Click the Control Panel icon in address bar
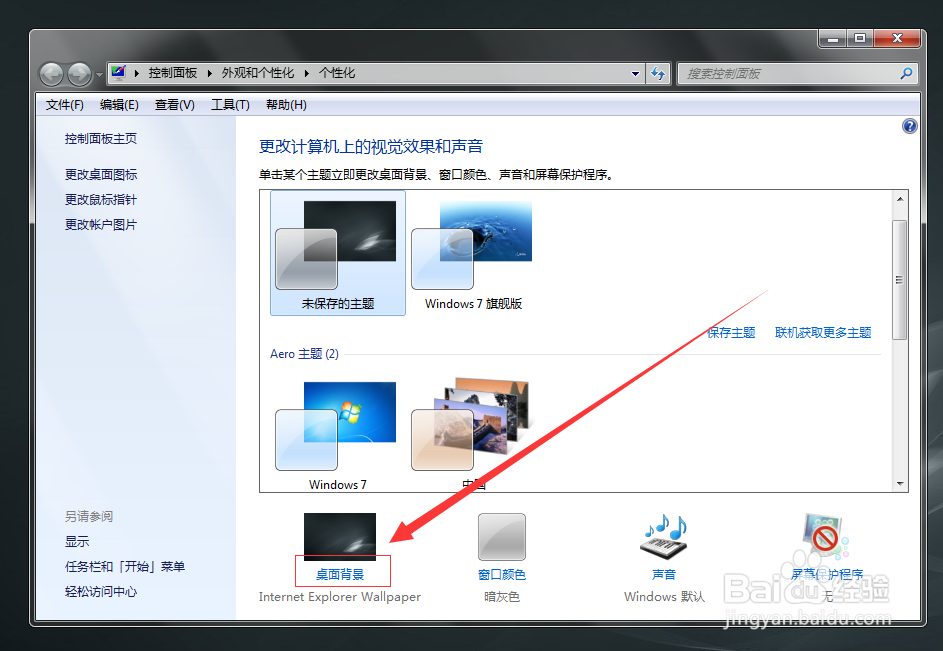The image size is (943, 651). coord(118,73)
